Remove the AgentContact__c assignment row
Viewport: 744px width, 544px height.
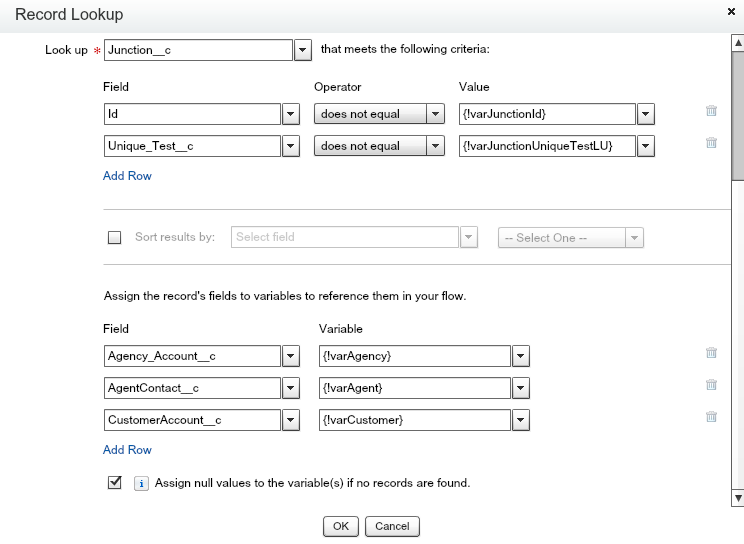coord(711,385)
